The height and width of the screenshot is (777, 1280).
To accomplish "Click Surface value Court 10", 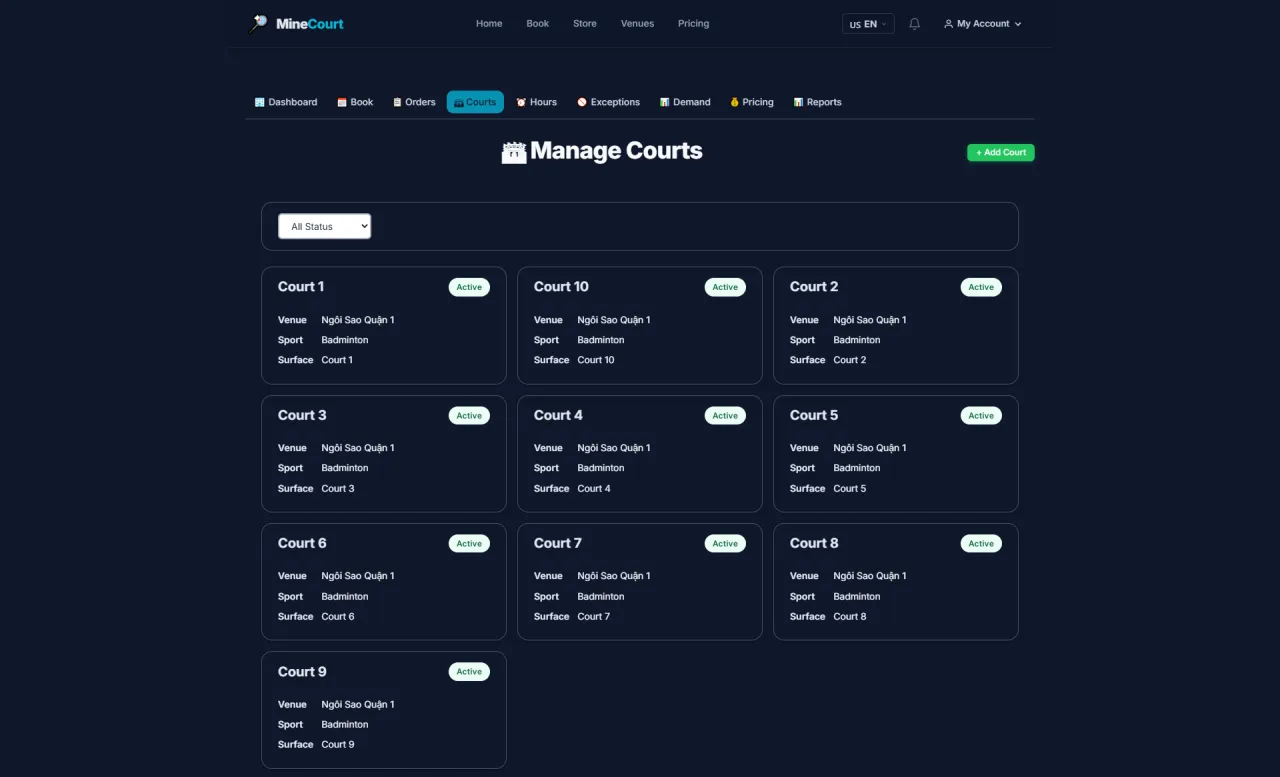I will click(596, 360).
